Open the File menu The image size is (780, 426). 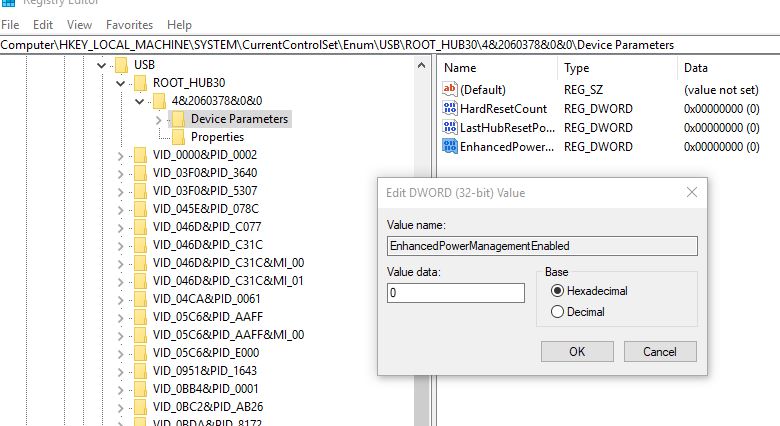[x=10, y=24]
